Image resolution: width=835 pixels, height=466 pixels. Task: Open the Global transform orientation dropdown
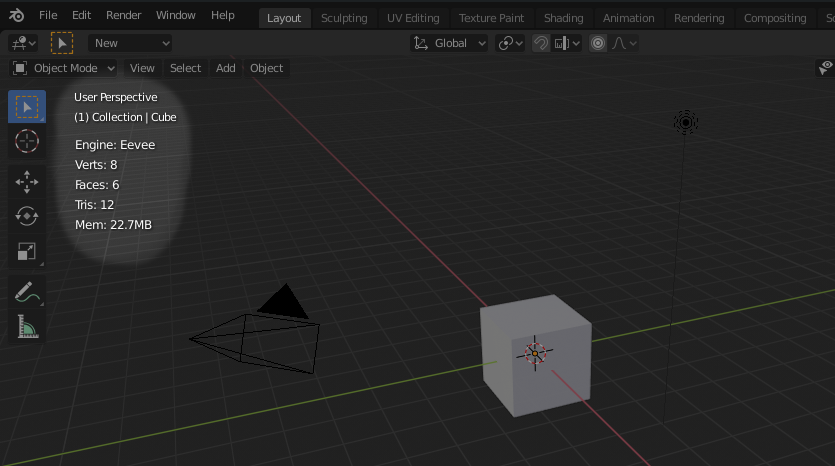[x=449, y=43]
